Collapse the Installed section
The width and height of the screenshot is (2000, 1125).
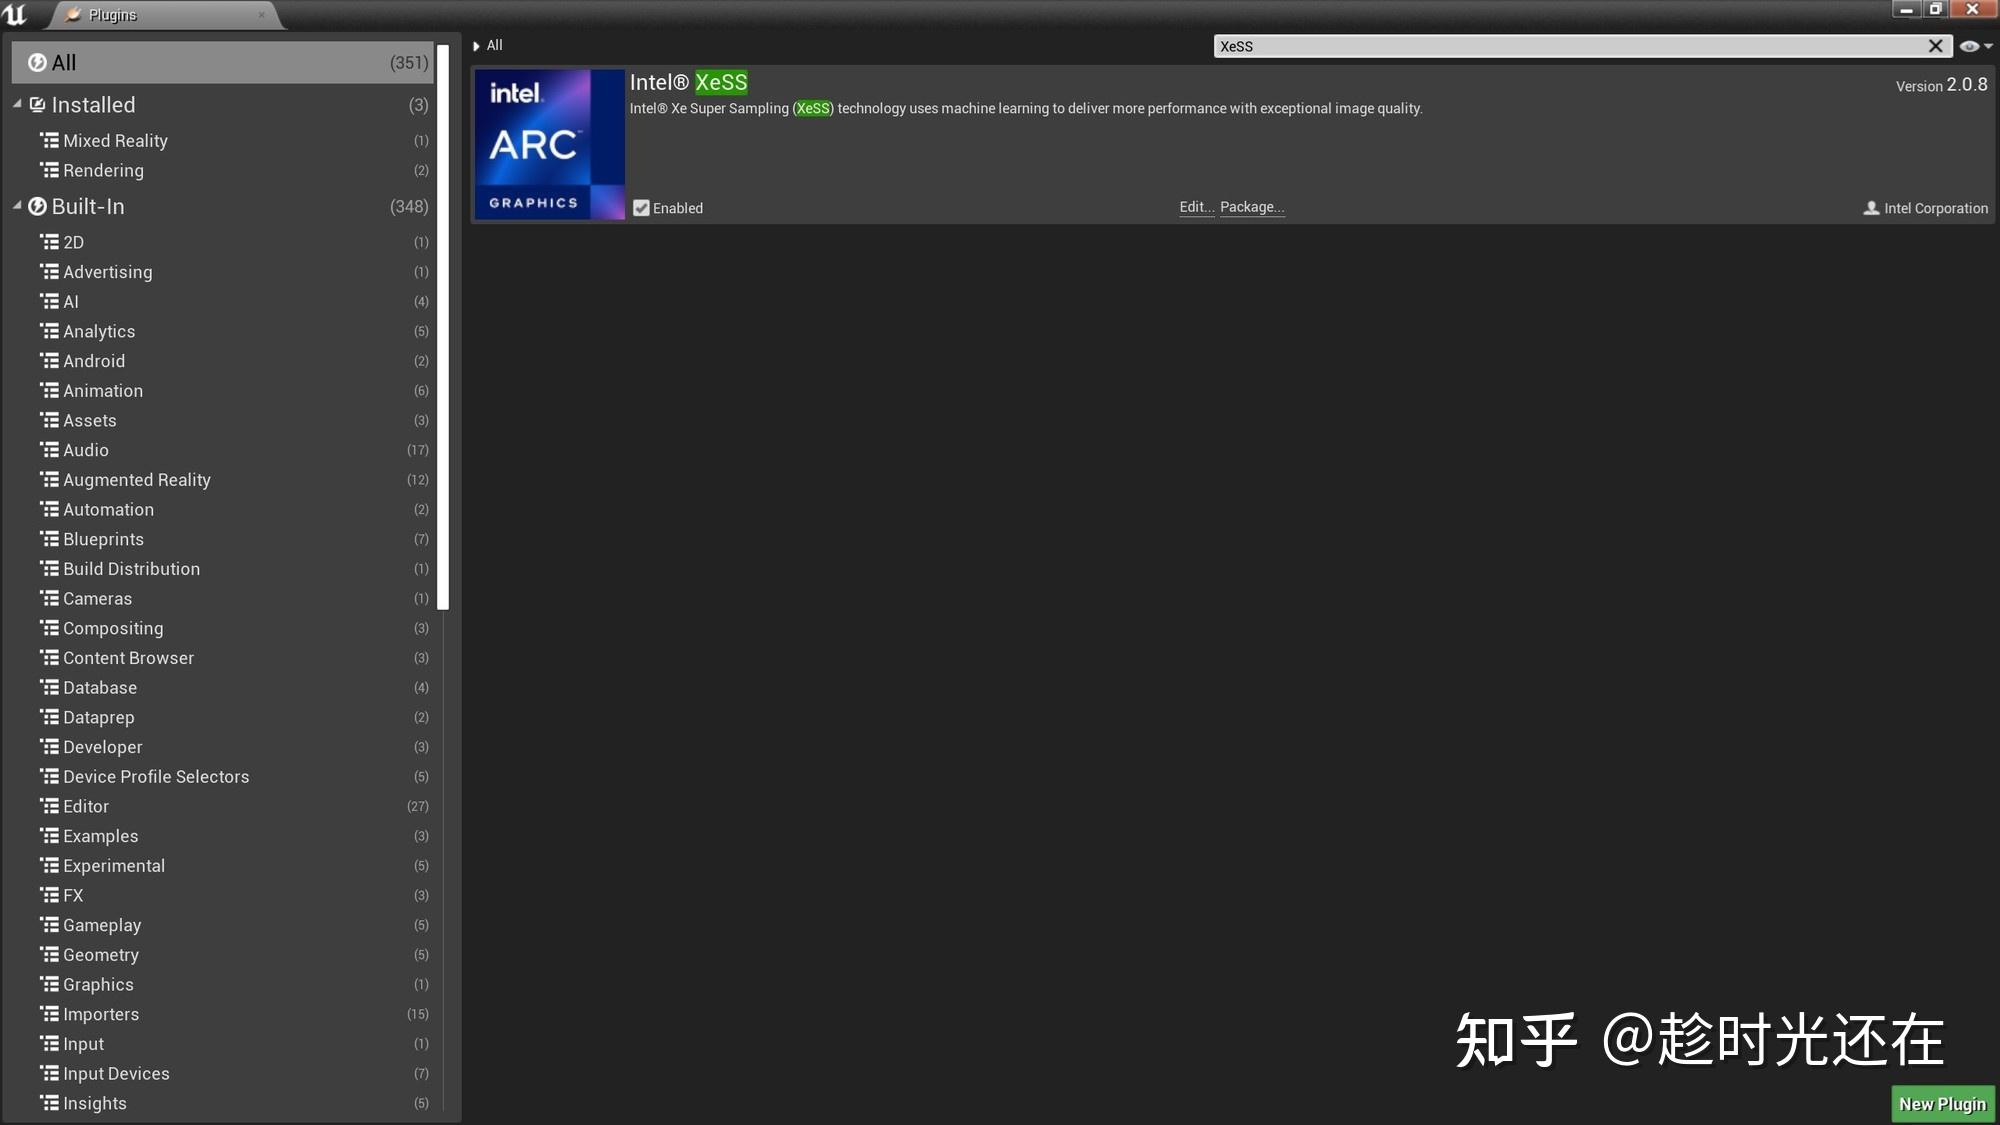click(16, 104)
